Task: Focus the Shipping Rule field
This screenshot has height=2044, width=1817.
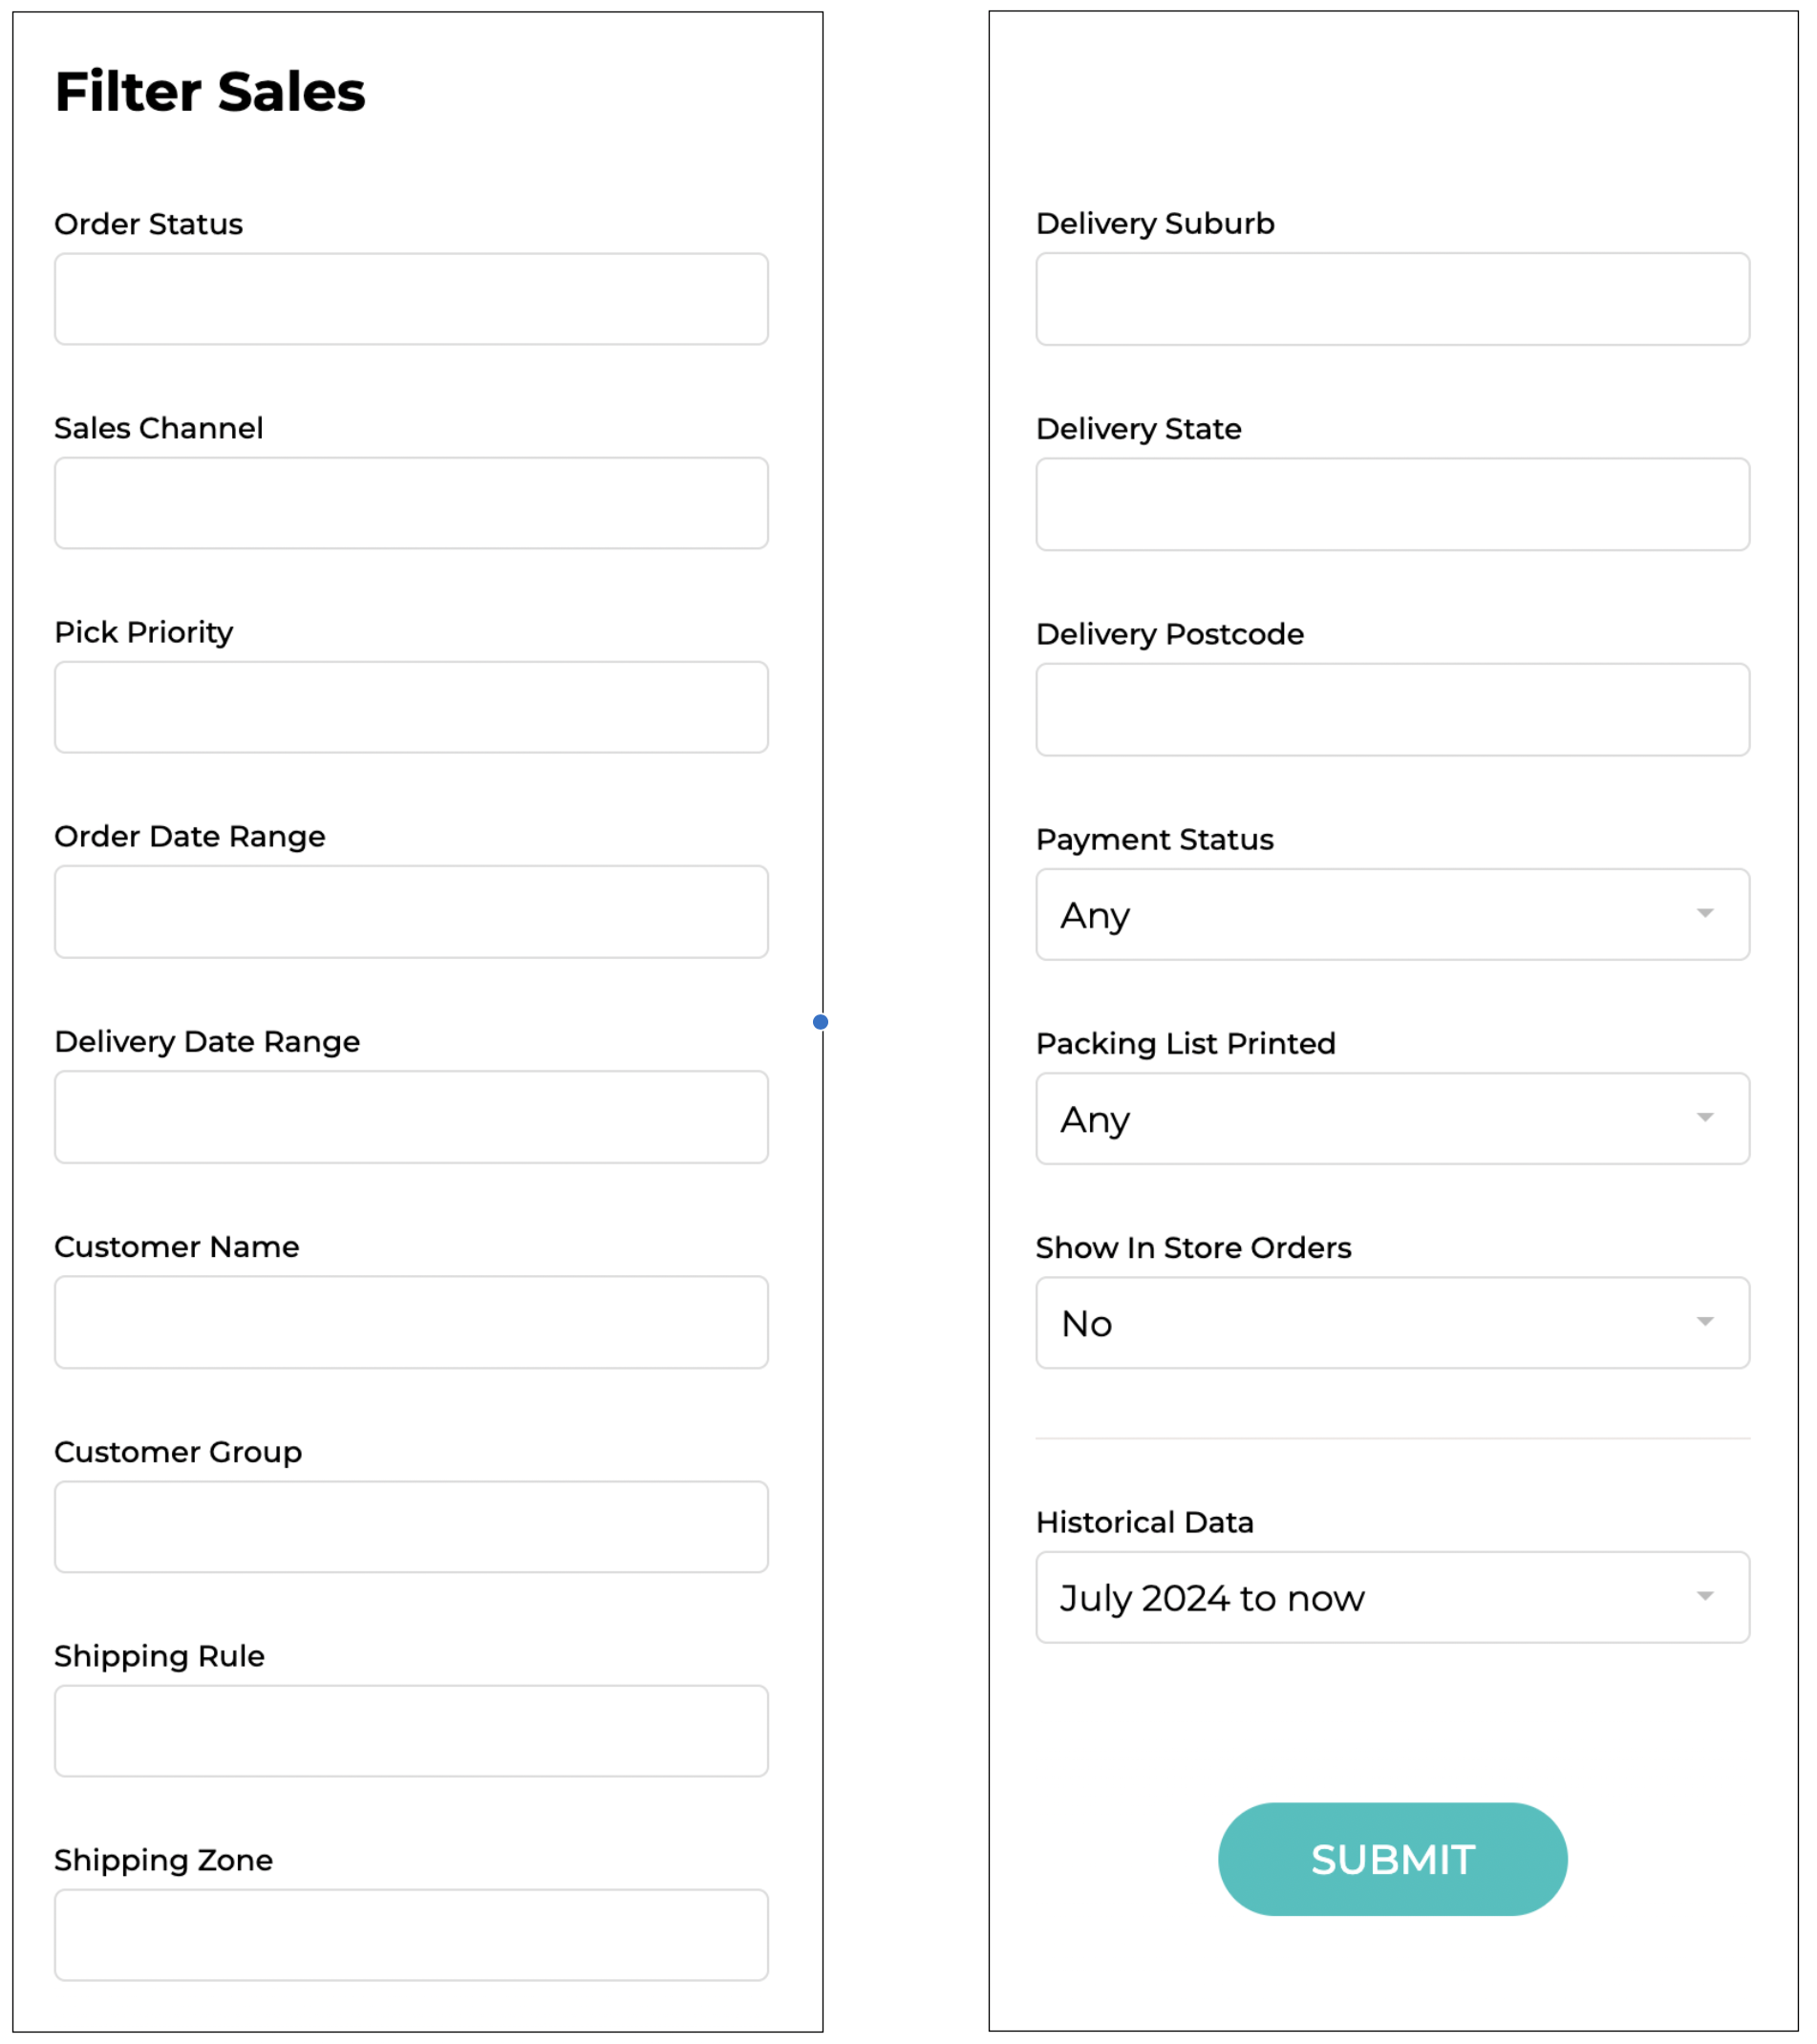Action: click(x=411, y=1731)
